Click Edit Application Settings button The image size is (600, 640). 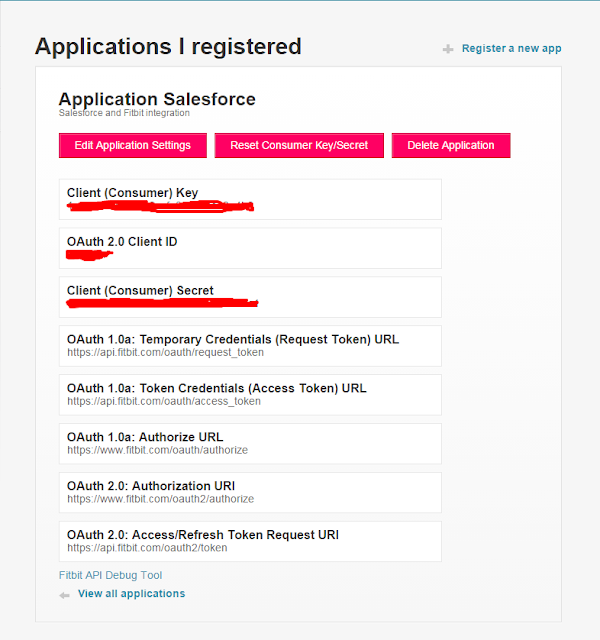click(133, 145)
